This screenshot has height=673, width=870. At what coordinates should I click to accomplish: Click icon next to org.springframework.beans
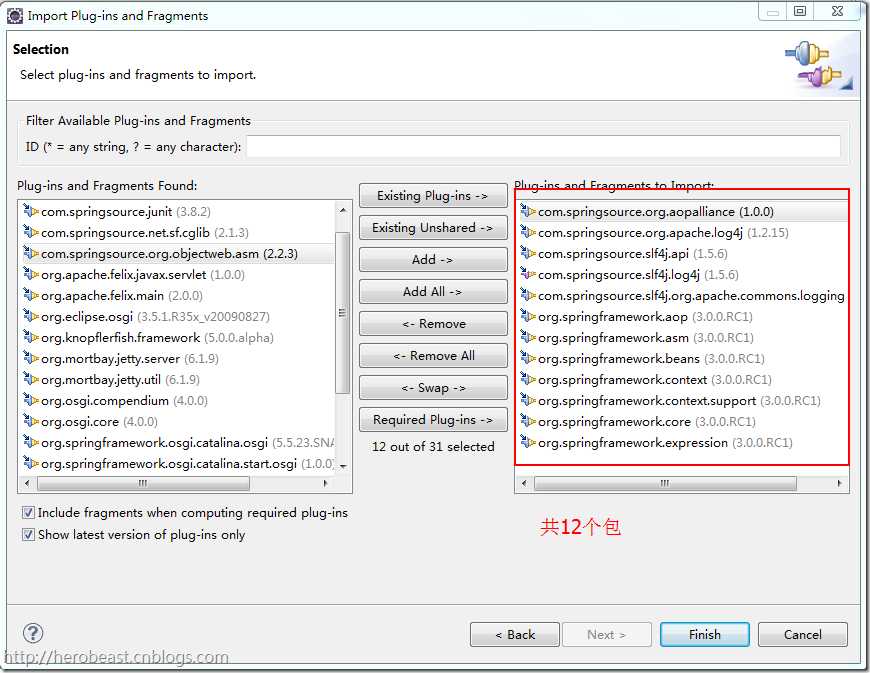pyautogui.click(x=528, y=359)
